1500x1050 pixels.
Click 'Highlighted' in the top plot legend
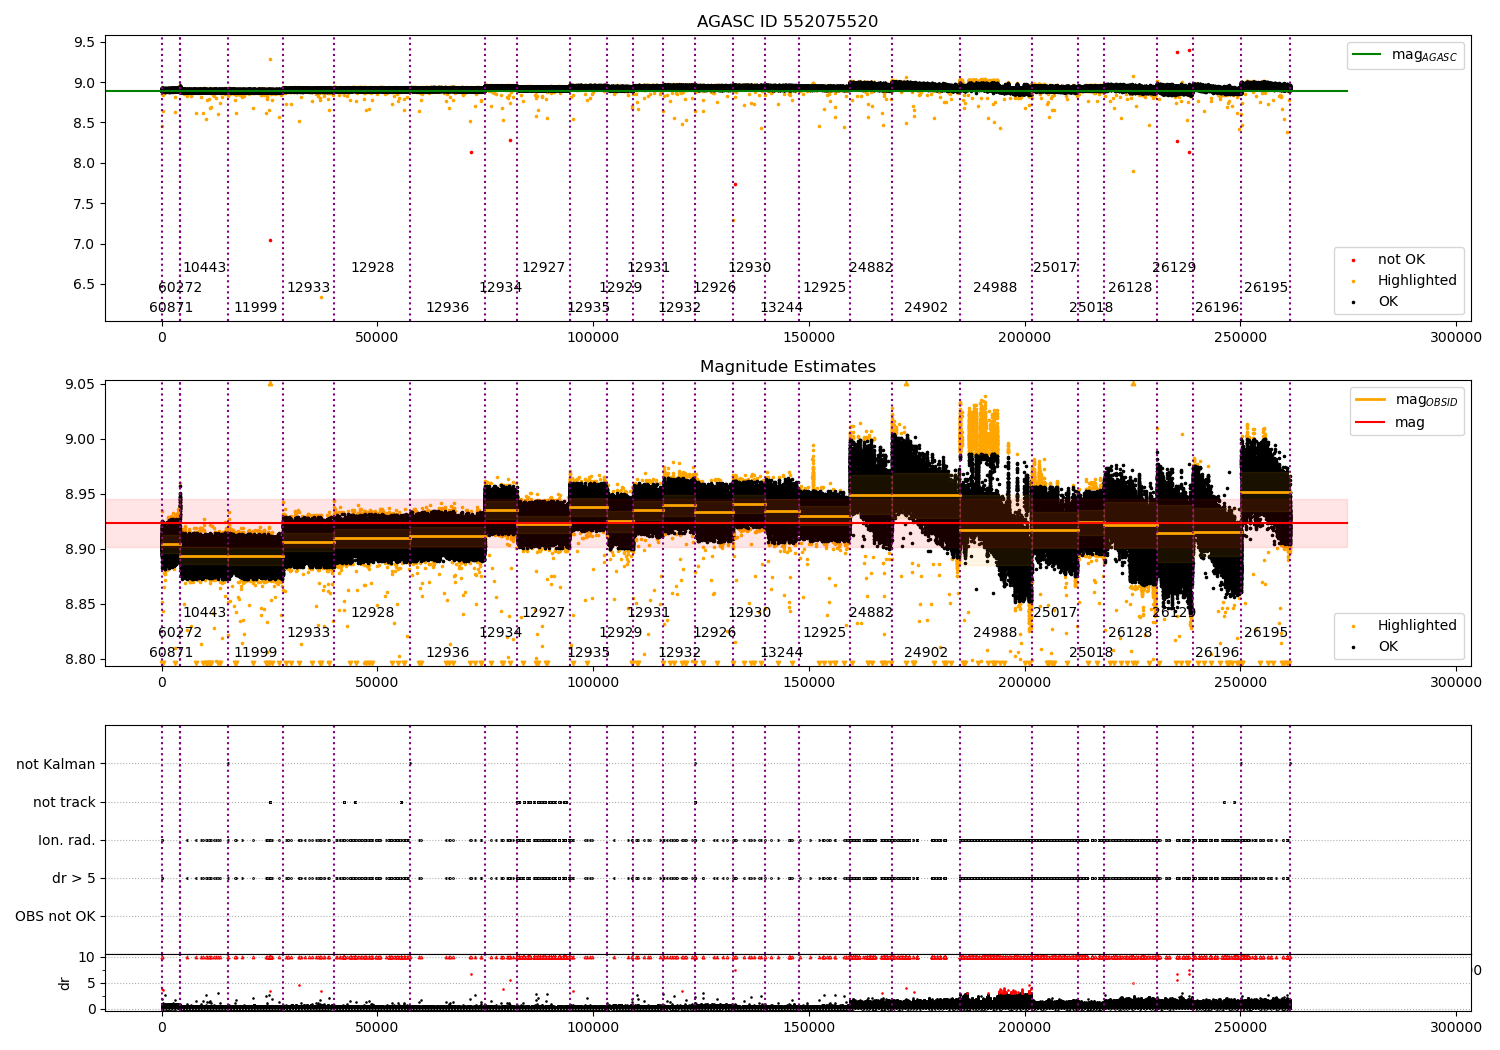coord(1417,281)
